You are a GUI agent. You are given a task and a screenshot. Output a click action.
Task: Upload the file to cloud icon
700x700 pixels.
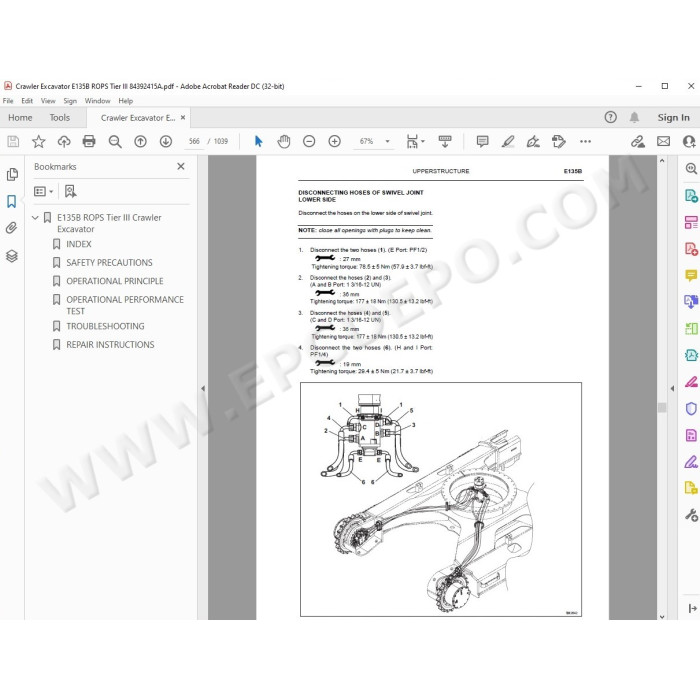(64, 142)
